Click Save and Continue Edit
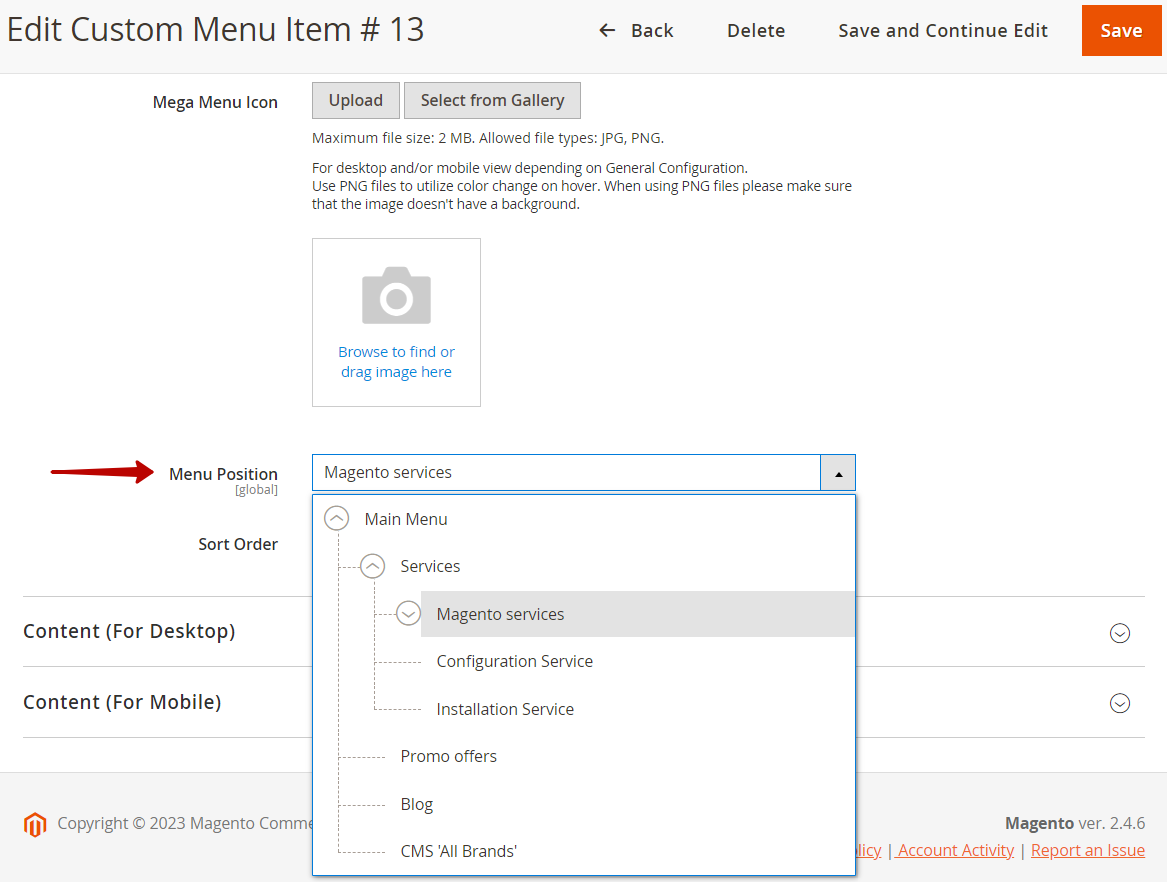The height and width of the screenshot is (882, 1167). tap(943, 31)
